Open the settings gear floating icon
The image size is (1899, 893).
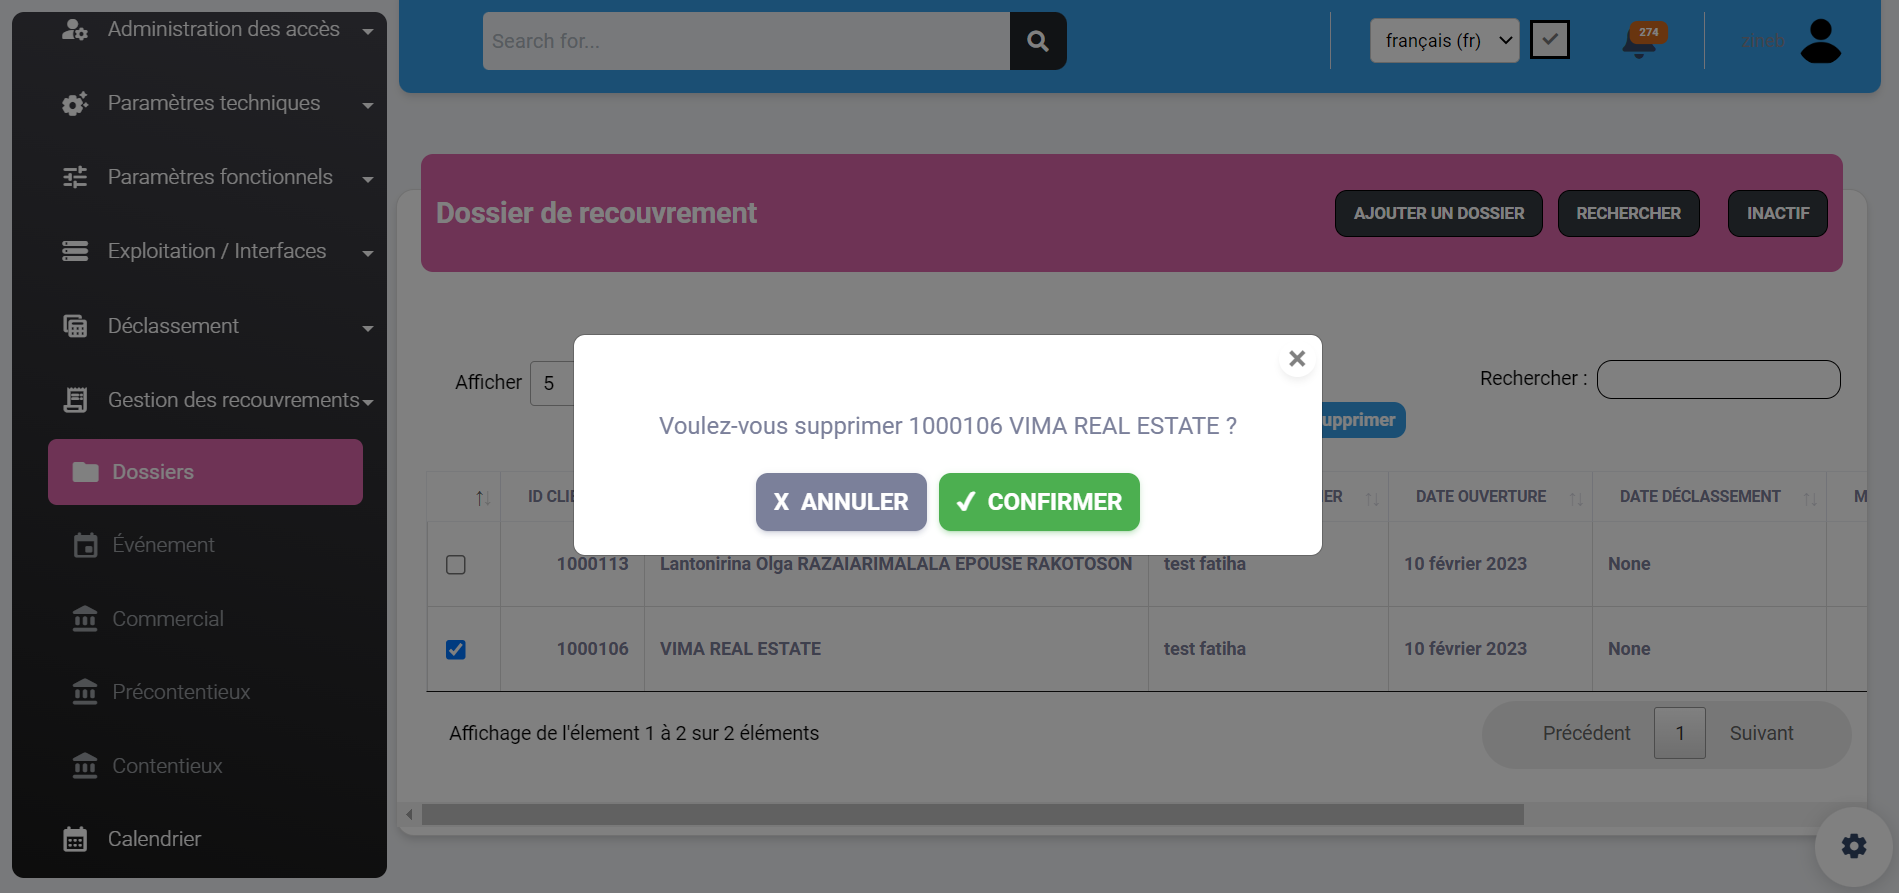click(x=1853, y=846)
